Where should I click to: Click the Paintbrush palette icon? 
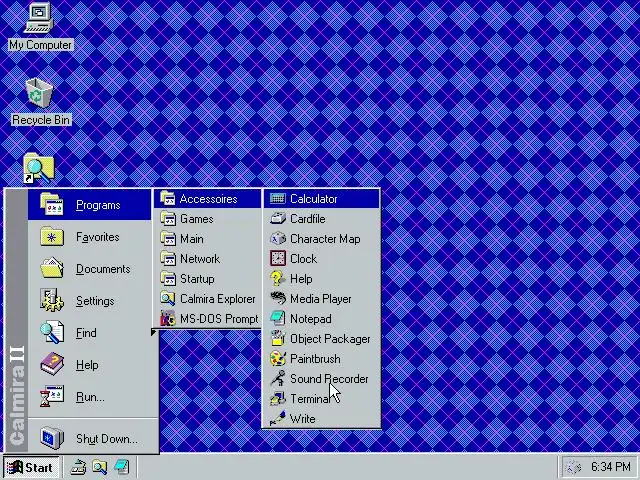click(278, 359)
